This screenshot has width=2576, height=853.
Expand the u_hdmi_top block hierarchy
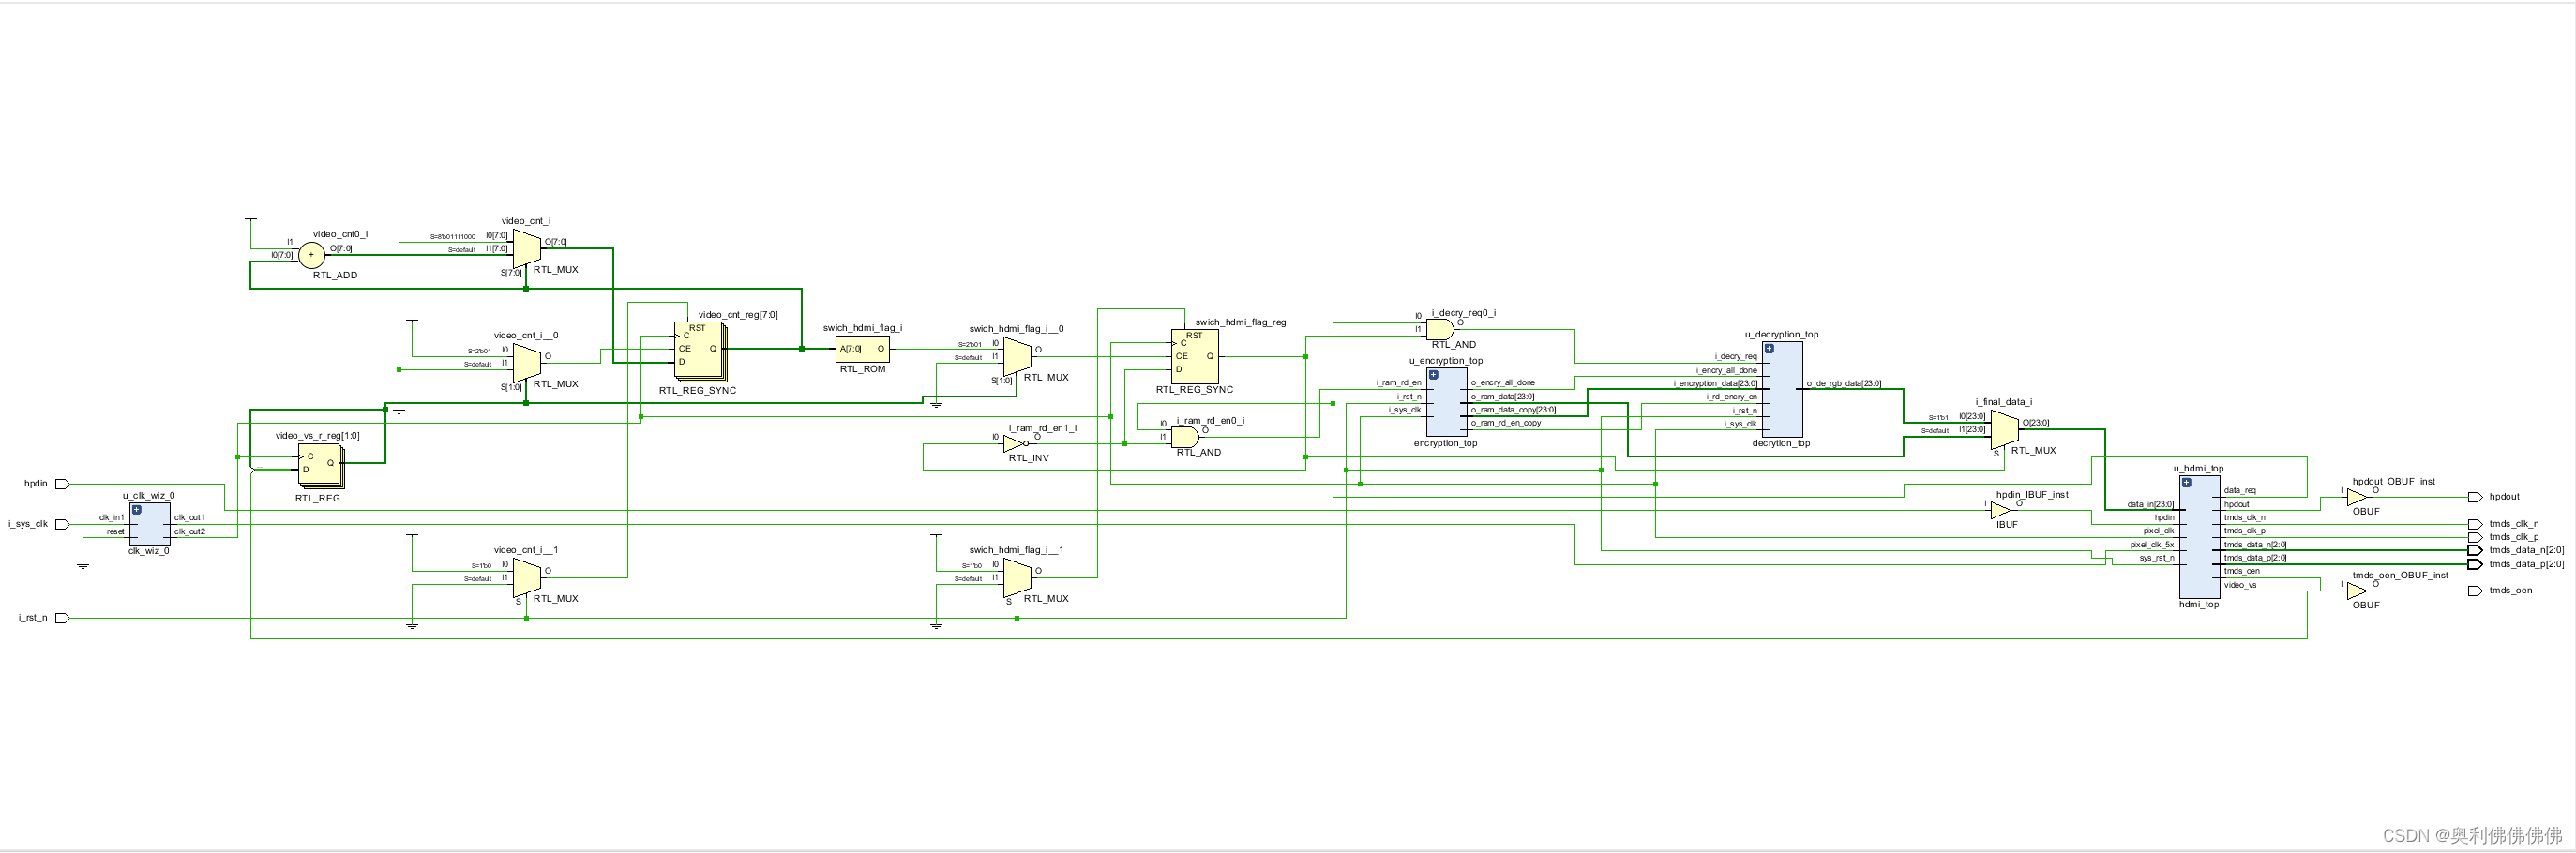click(x=2186, y=483)
